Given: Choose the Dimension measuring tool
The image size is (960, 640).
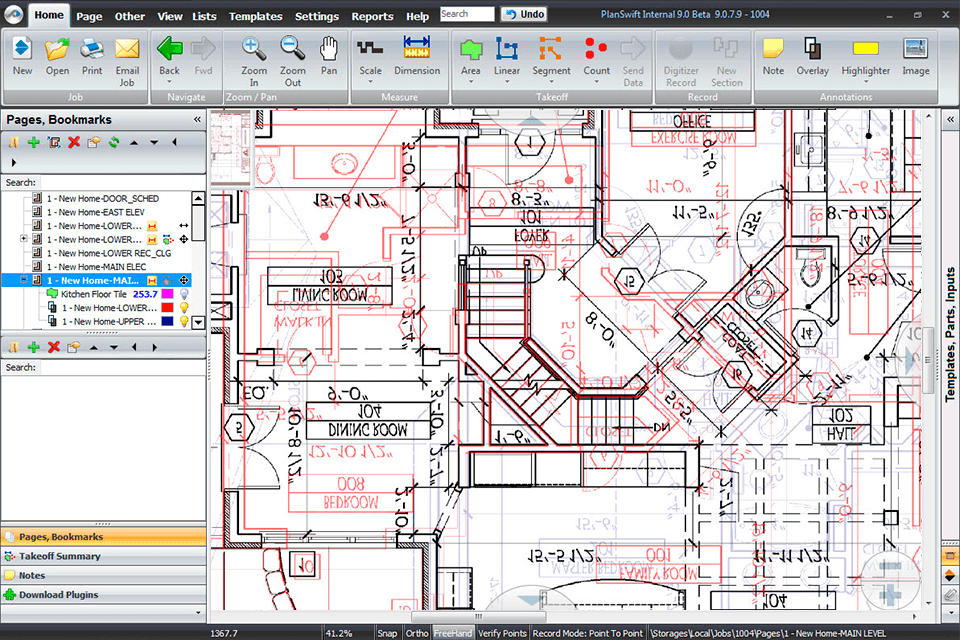Looking at the screenshot, I should 417,56.
